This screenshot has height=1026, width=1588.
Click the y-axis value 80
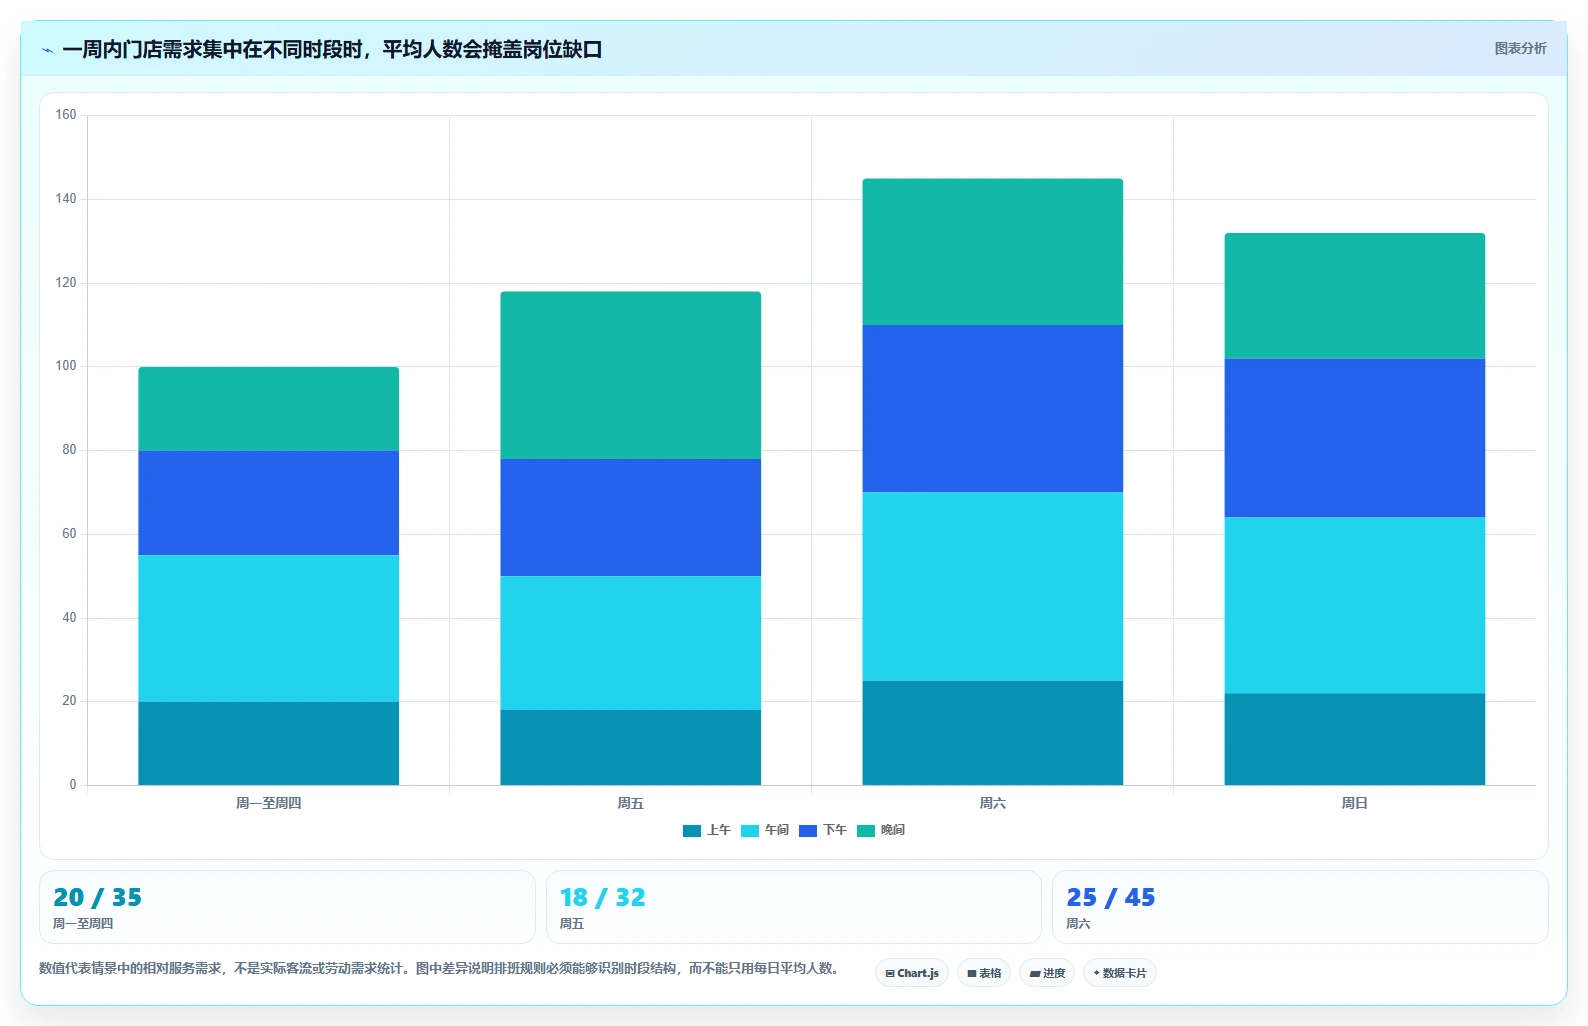click(69, 450)
